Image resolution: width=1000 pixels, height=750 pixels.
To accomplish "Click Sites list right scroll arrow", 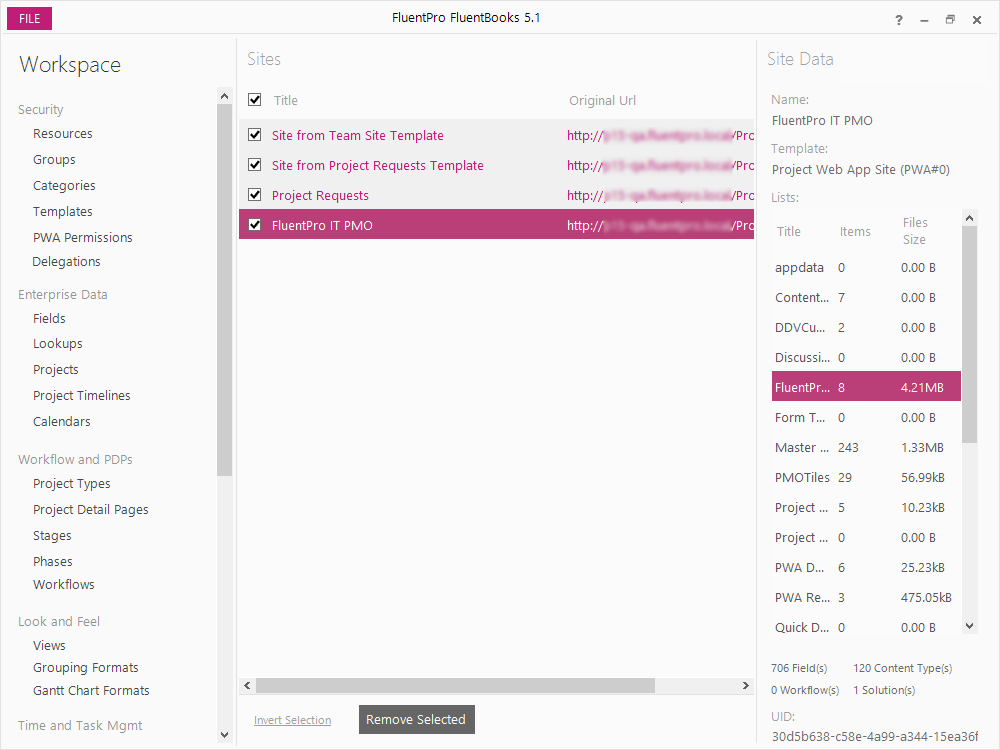I will [746, 686].
